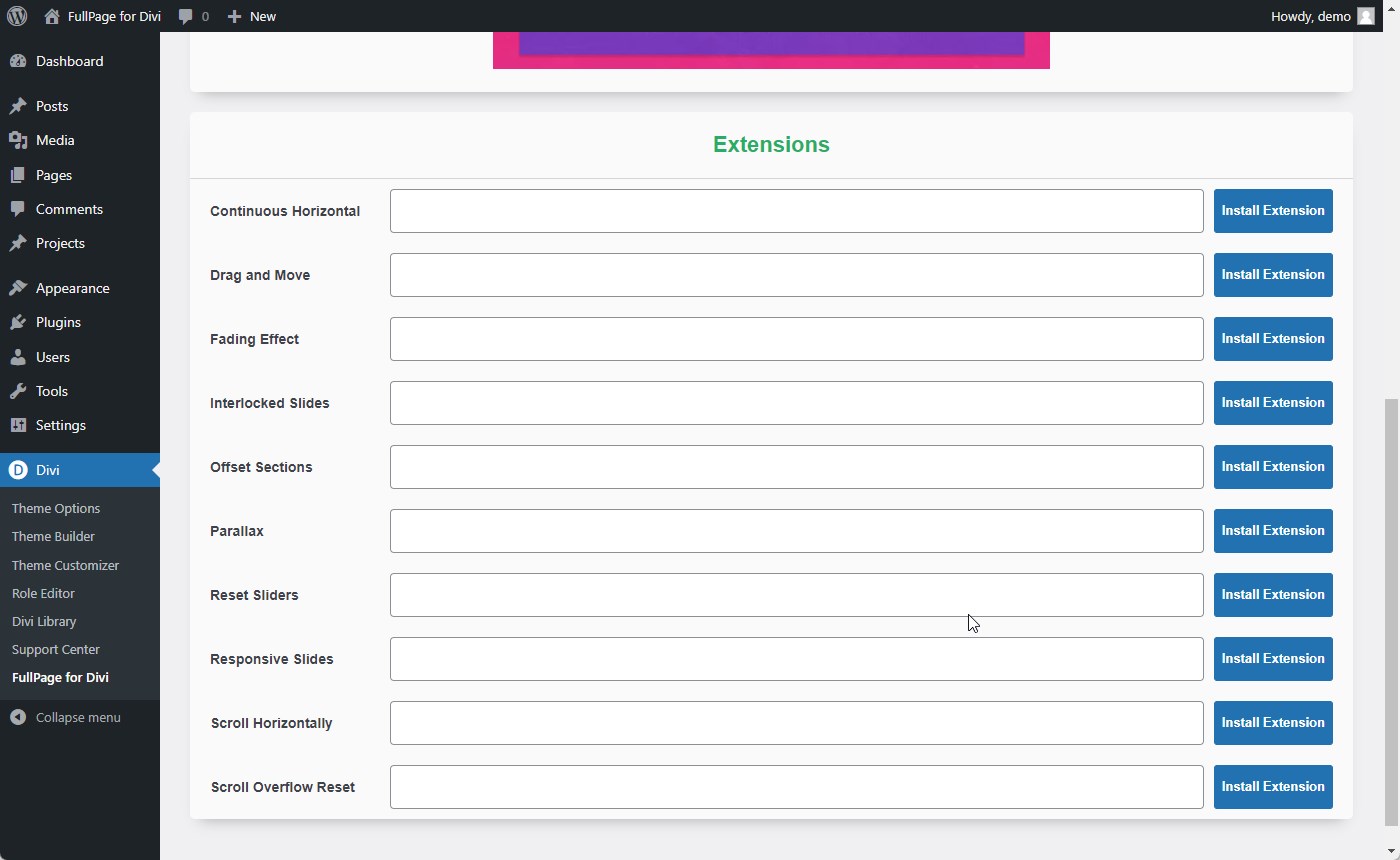Install the Scroll Overflow Reset extension
The image size is (1400, 860).
pos(1273,787)
